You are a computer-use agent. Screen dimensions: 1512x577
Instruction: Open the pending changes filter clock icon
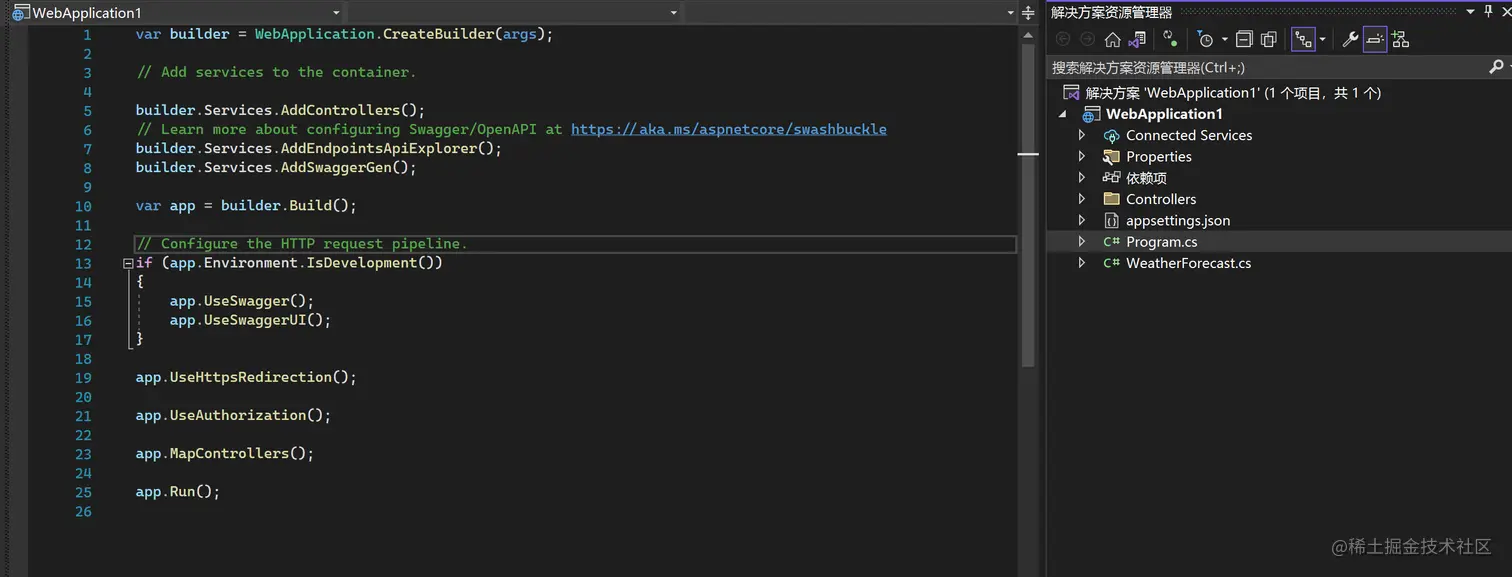1206,40
